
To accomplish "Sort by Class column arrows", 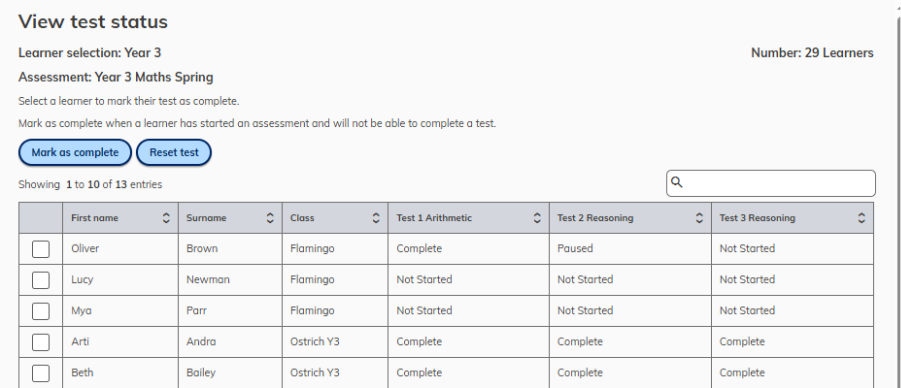I will [376, 218].
